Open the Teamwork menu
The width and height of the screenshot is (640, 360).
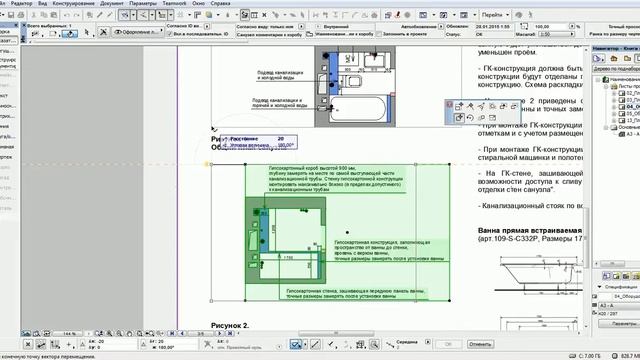(174, 3)
